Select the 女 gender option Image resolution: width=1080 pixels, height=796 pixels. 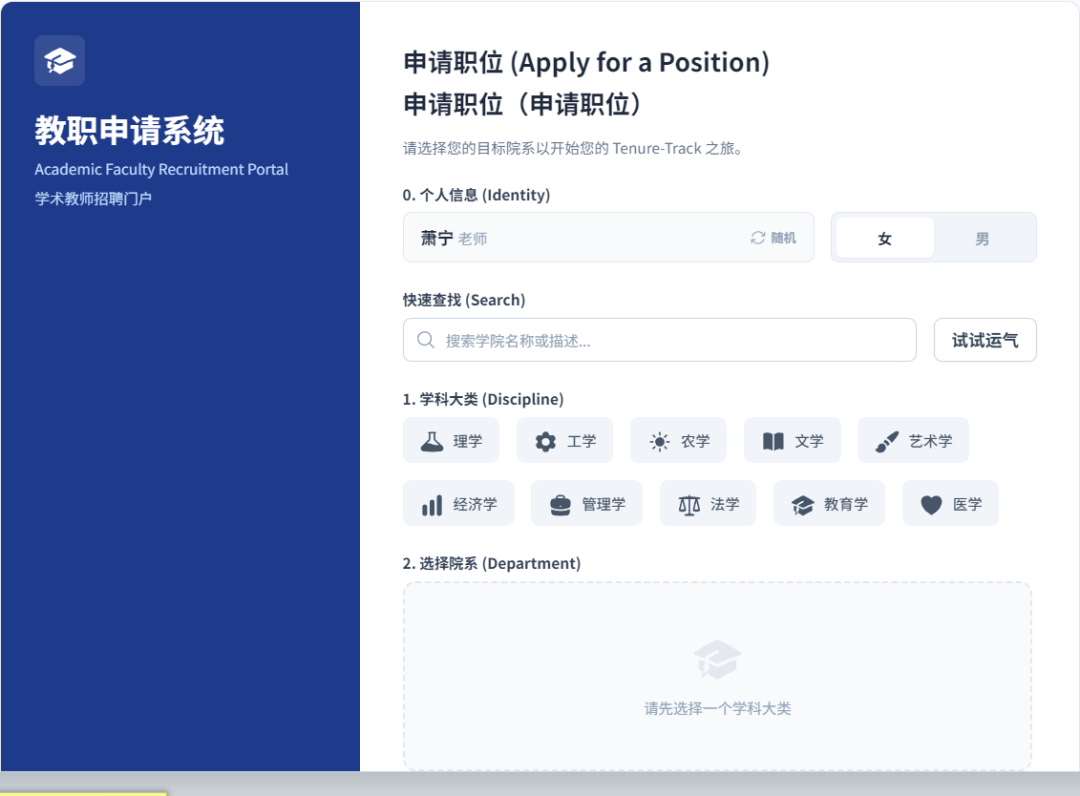884,237
